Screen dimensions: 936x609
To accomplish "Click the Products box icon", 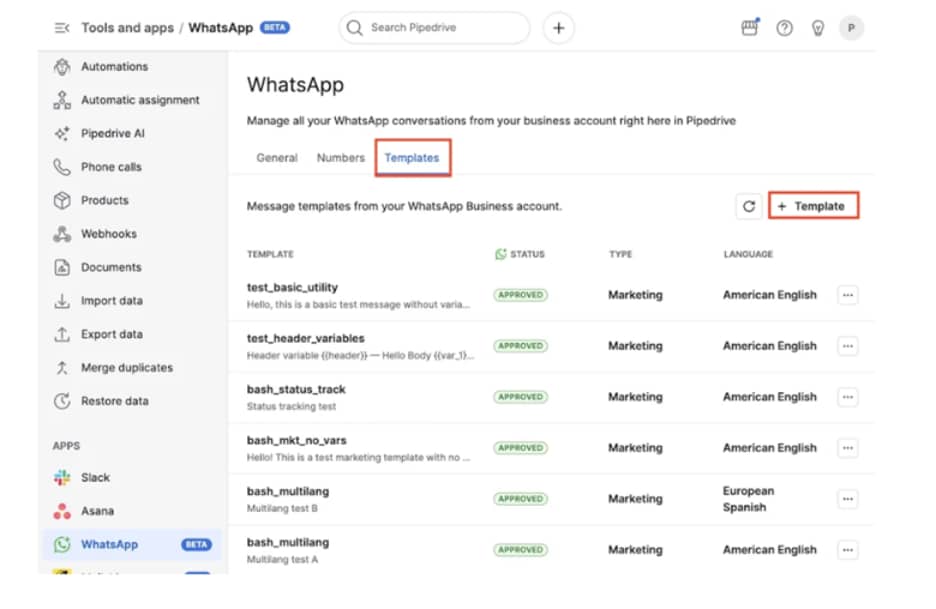I will [x=62, y=200].
